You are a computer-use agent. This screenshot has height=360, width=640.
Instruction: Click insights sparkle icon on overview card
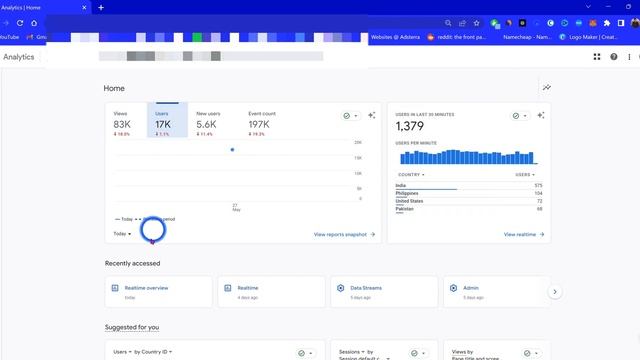(x=372, y=116)
